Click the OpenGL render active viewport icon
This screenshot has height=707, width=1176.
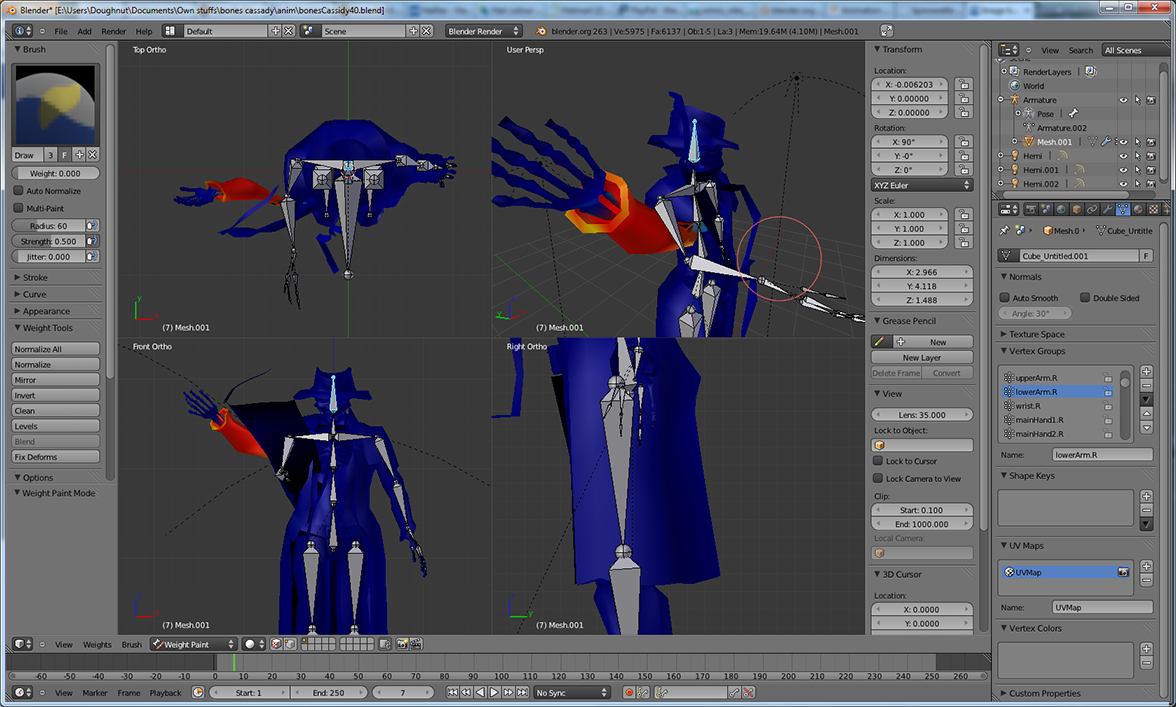[x=402, y=644]
